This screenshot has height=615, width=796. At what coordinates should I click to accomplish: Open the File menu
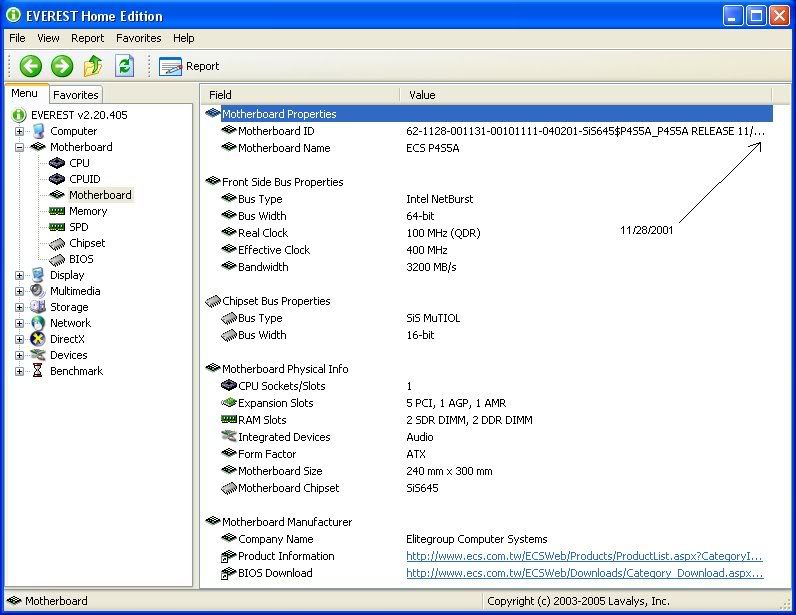click(17, 38)
